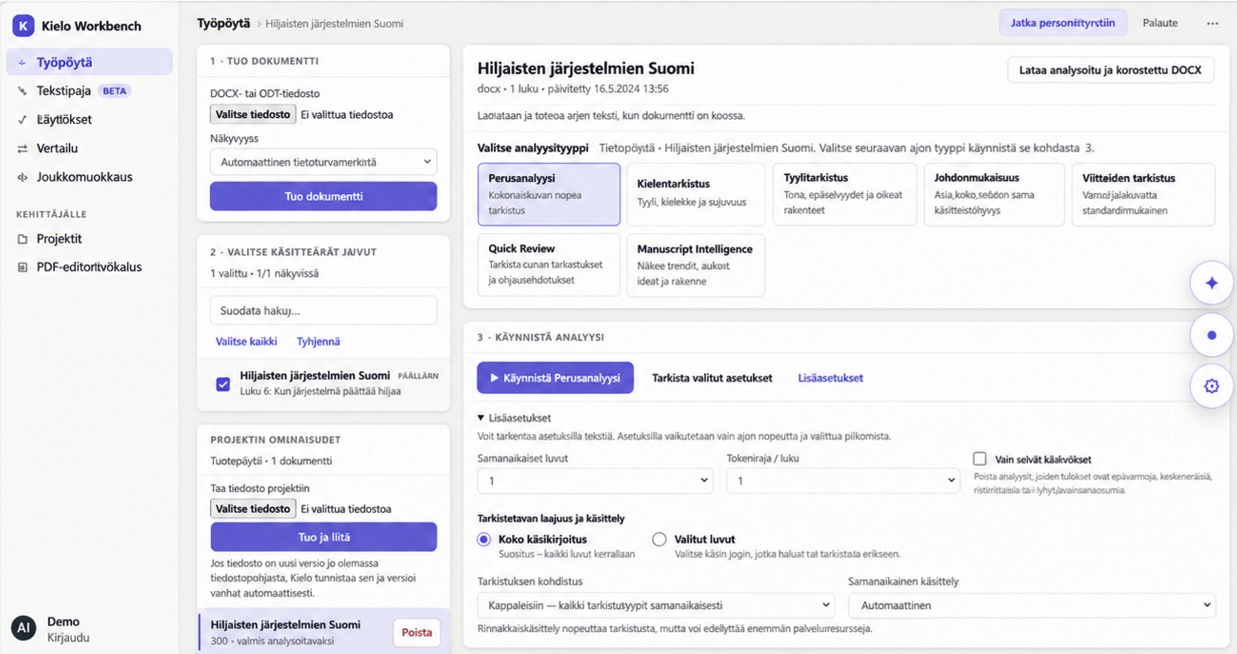
Task: Click the Kielo Workbench K logo
Action: tap(23, 26)
